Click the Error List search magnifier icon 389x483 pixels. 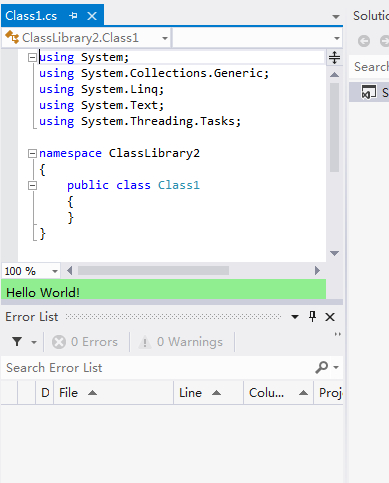pyautogui.click(x=322, y=367)
